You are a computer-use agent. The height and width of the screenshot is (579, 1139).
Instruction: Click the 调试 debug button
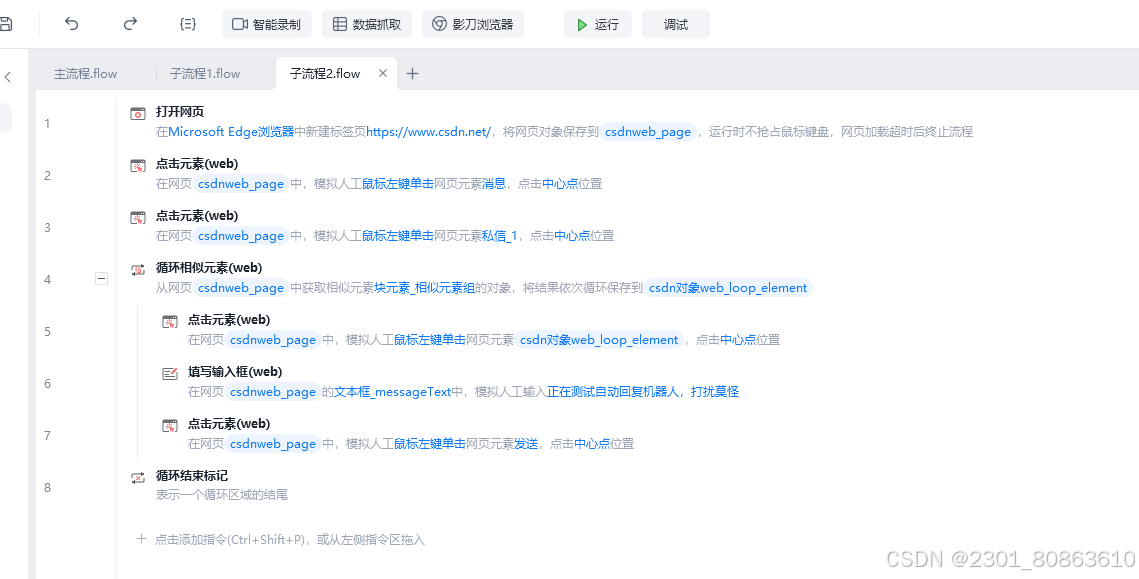pos(676,24)
